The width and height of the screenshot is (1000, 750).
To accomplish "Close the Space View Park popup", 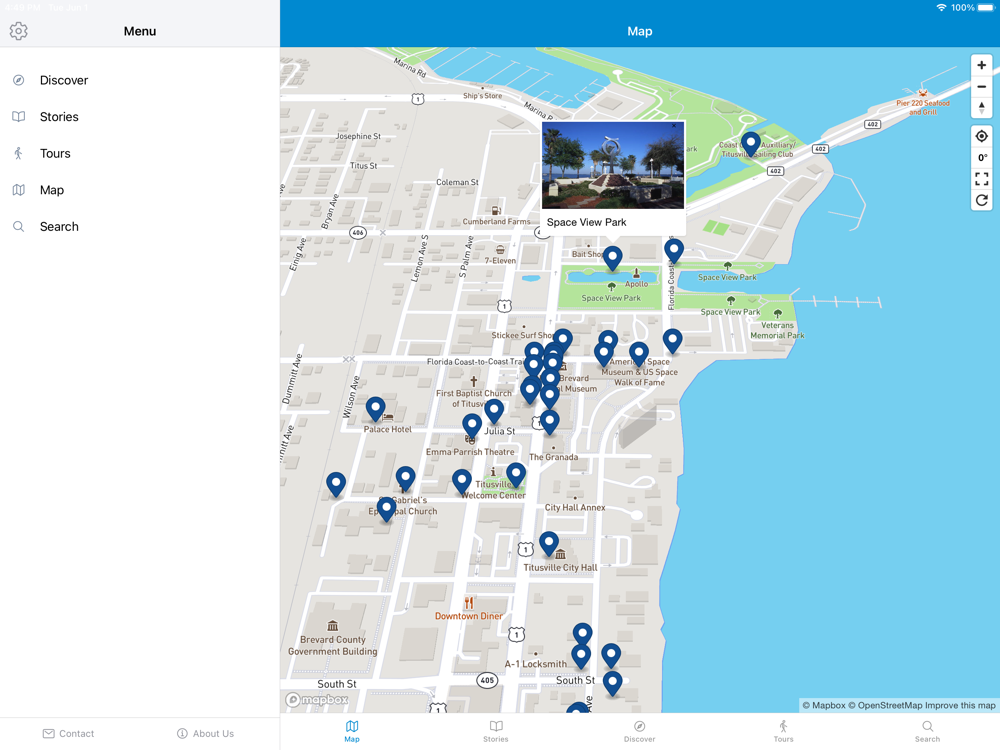I will [674, 126].
